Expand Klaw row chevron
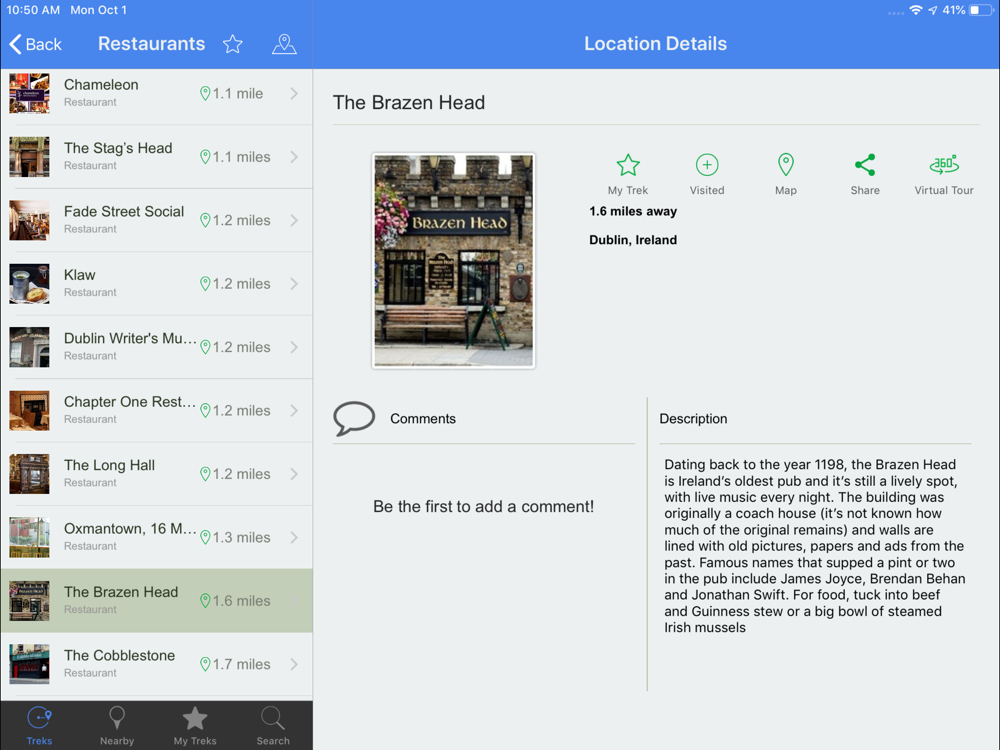This screenshot has width=1000, height=750. (294, 284)
